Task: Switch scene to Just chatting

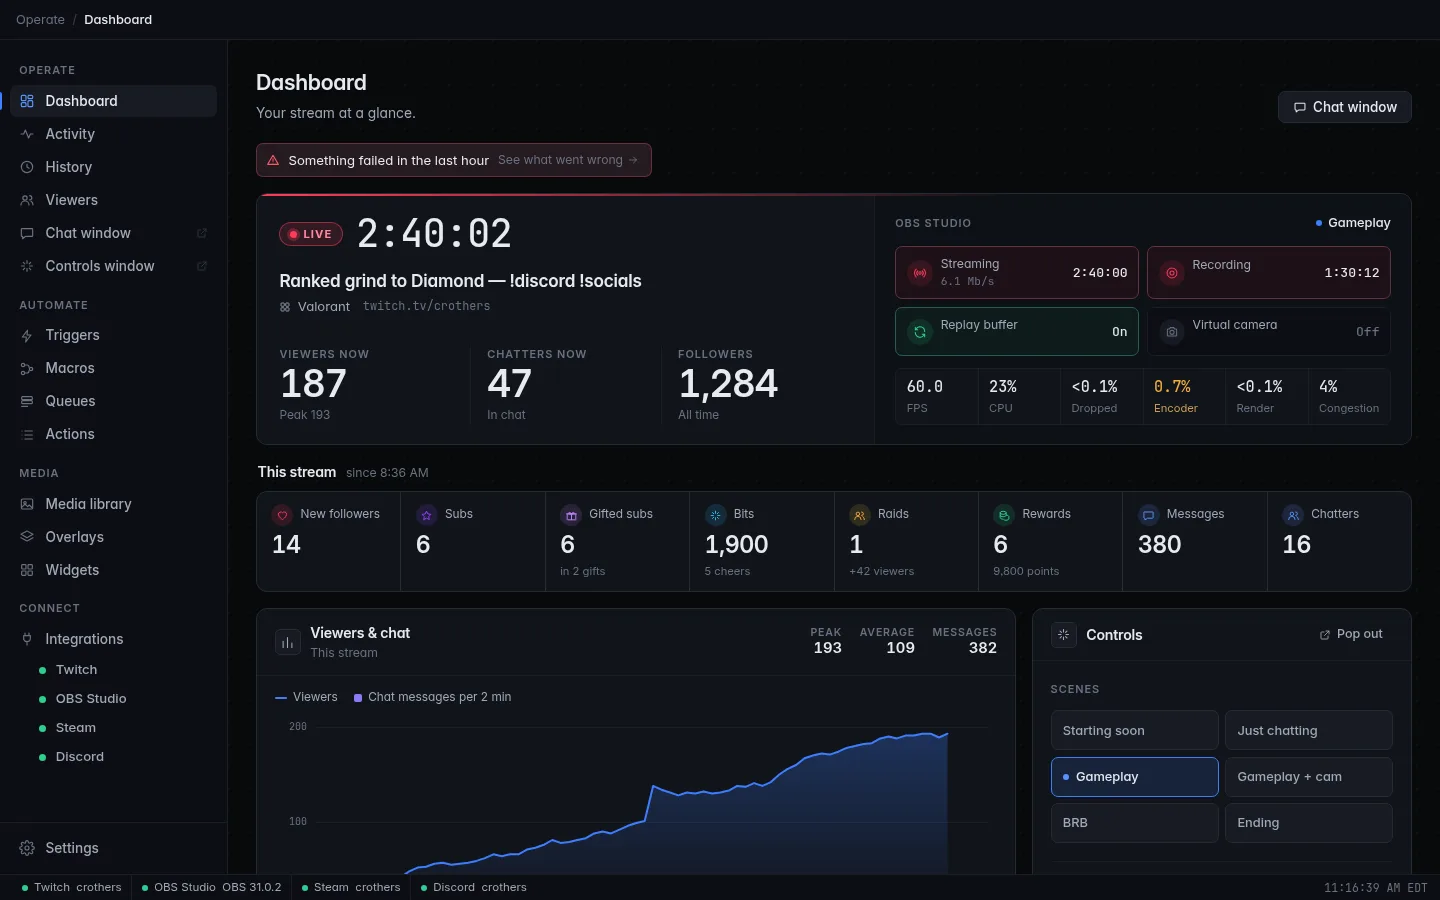Action: pos(1309,730)
